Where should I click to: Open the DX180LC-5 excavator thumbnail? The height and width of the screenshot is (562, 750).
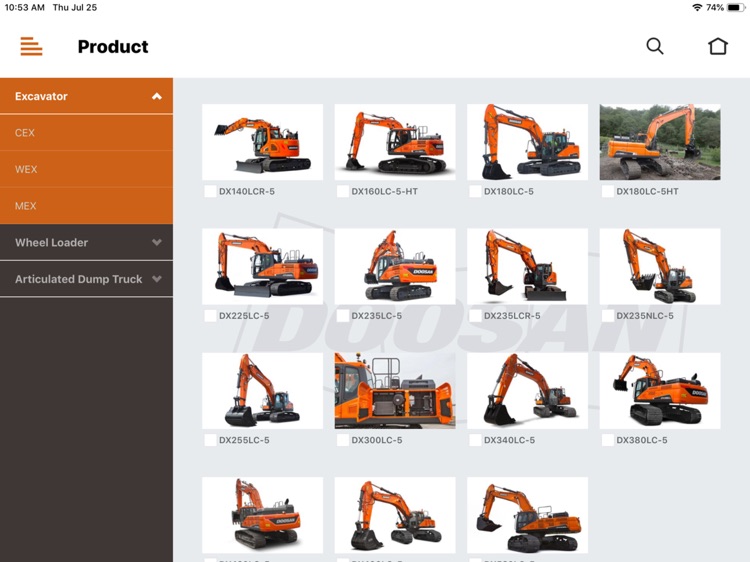pos(528,142)
